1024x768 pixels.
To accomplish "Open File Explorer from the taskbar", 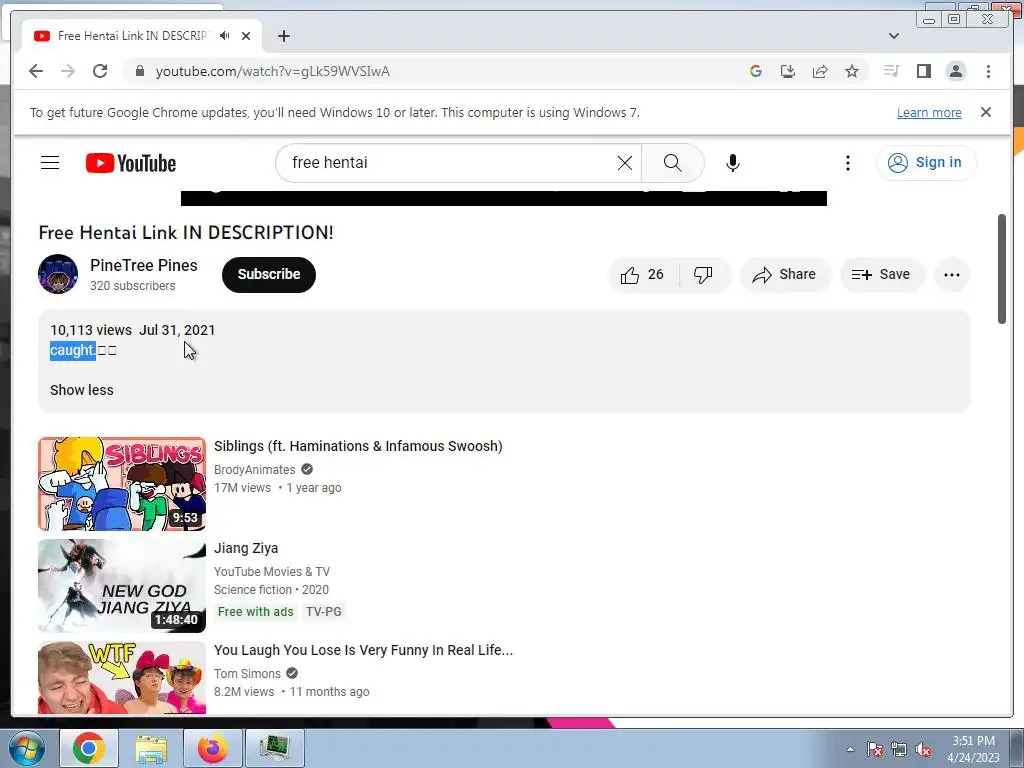I will 151,748.
